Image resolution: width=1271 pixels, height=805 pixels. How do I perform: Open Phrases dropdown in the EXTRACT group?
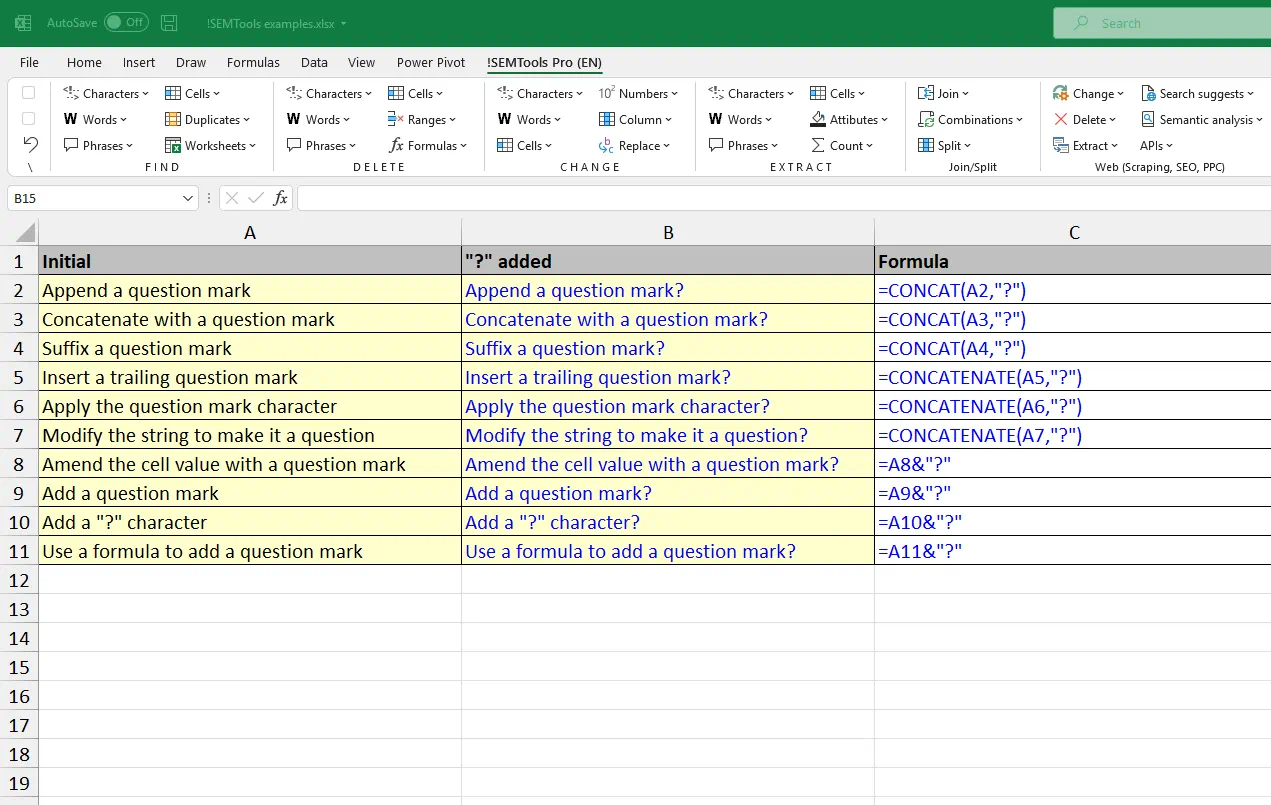[x=743, y=145]
